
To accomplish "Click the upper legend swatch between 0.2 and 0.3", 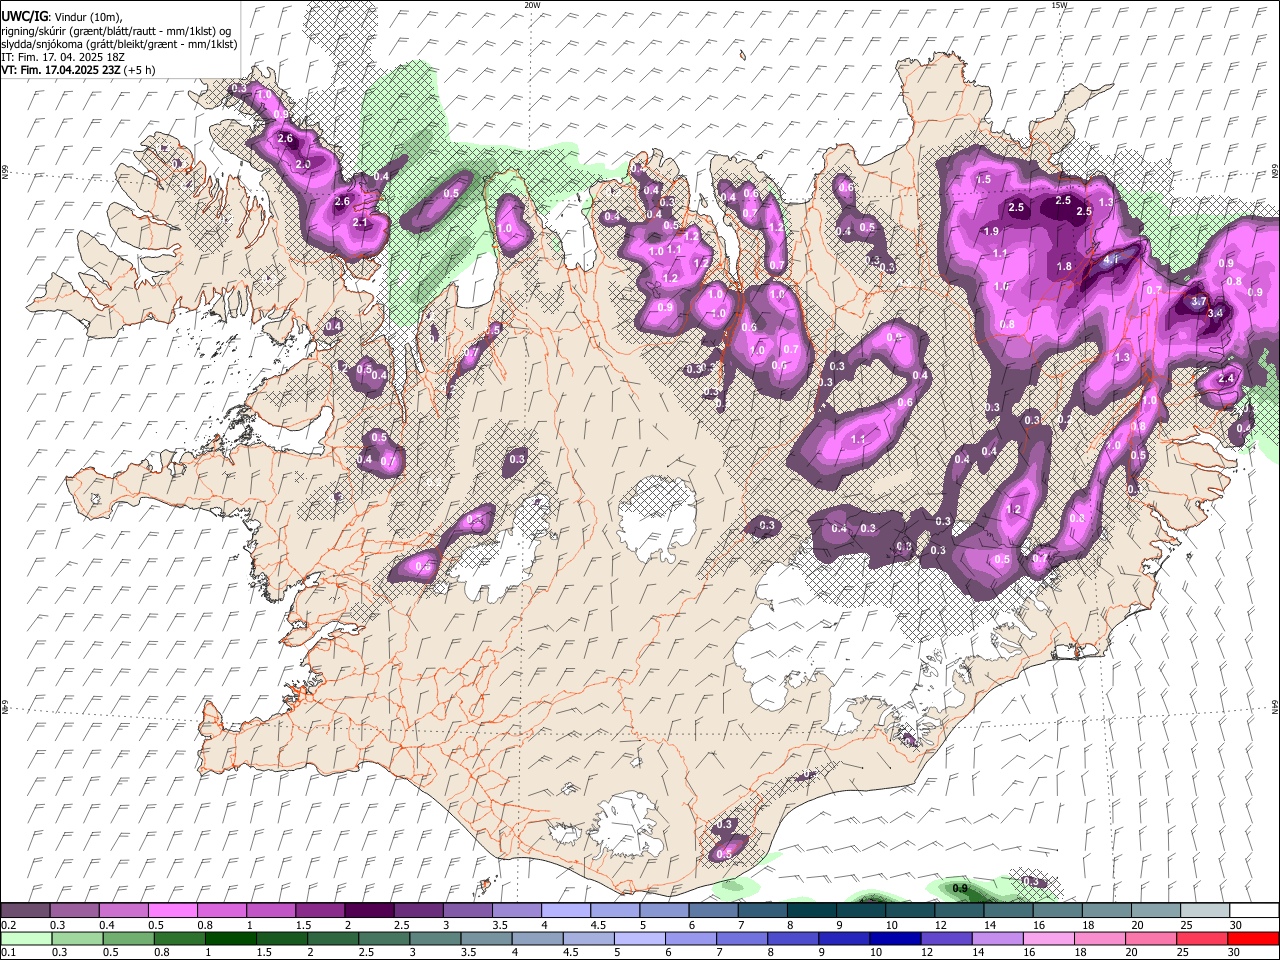I will tap(25, 910).
